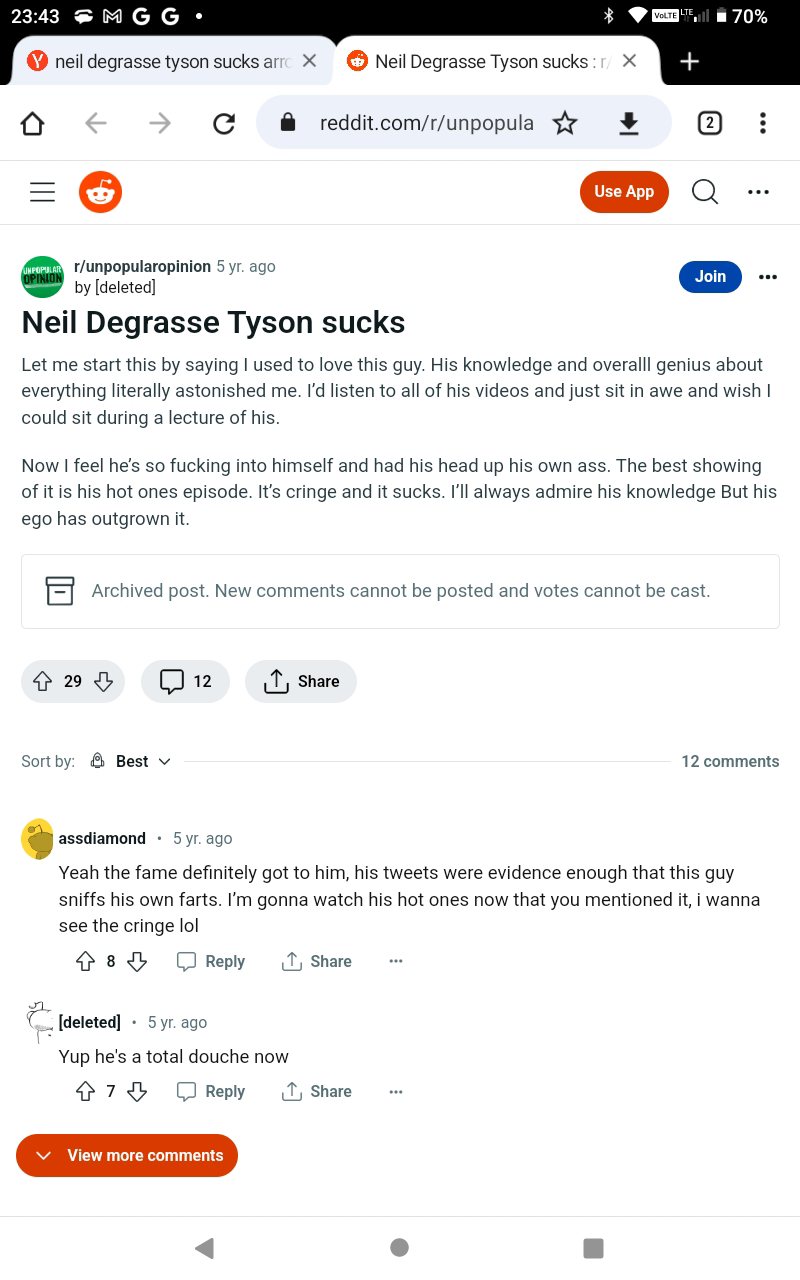
Task: Upvote the post with 29 points
Action: 42,681
